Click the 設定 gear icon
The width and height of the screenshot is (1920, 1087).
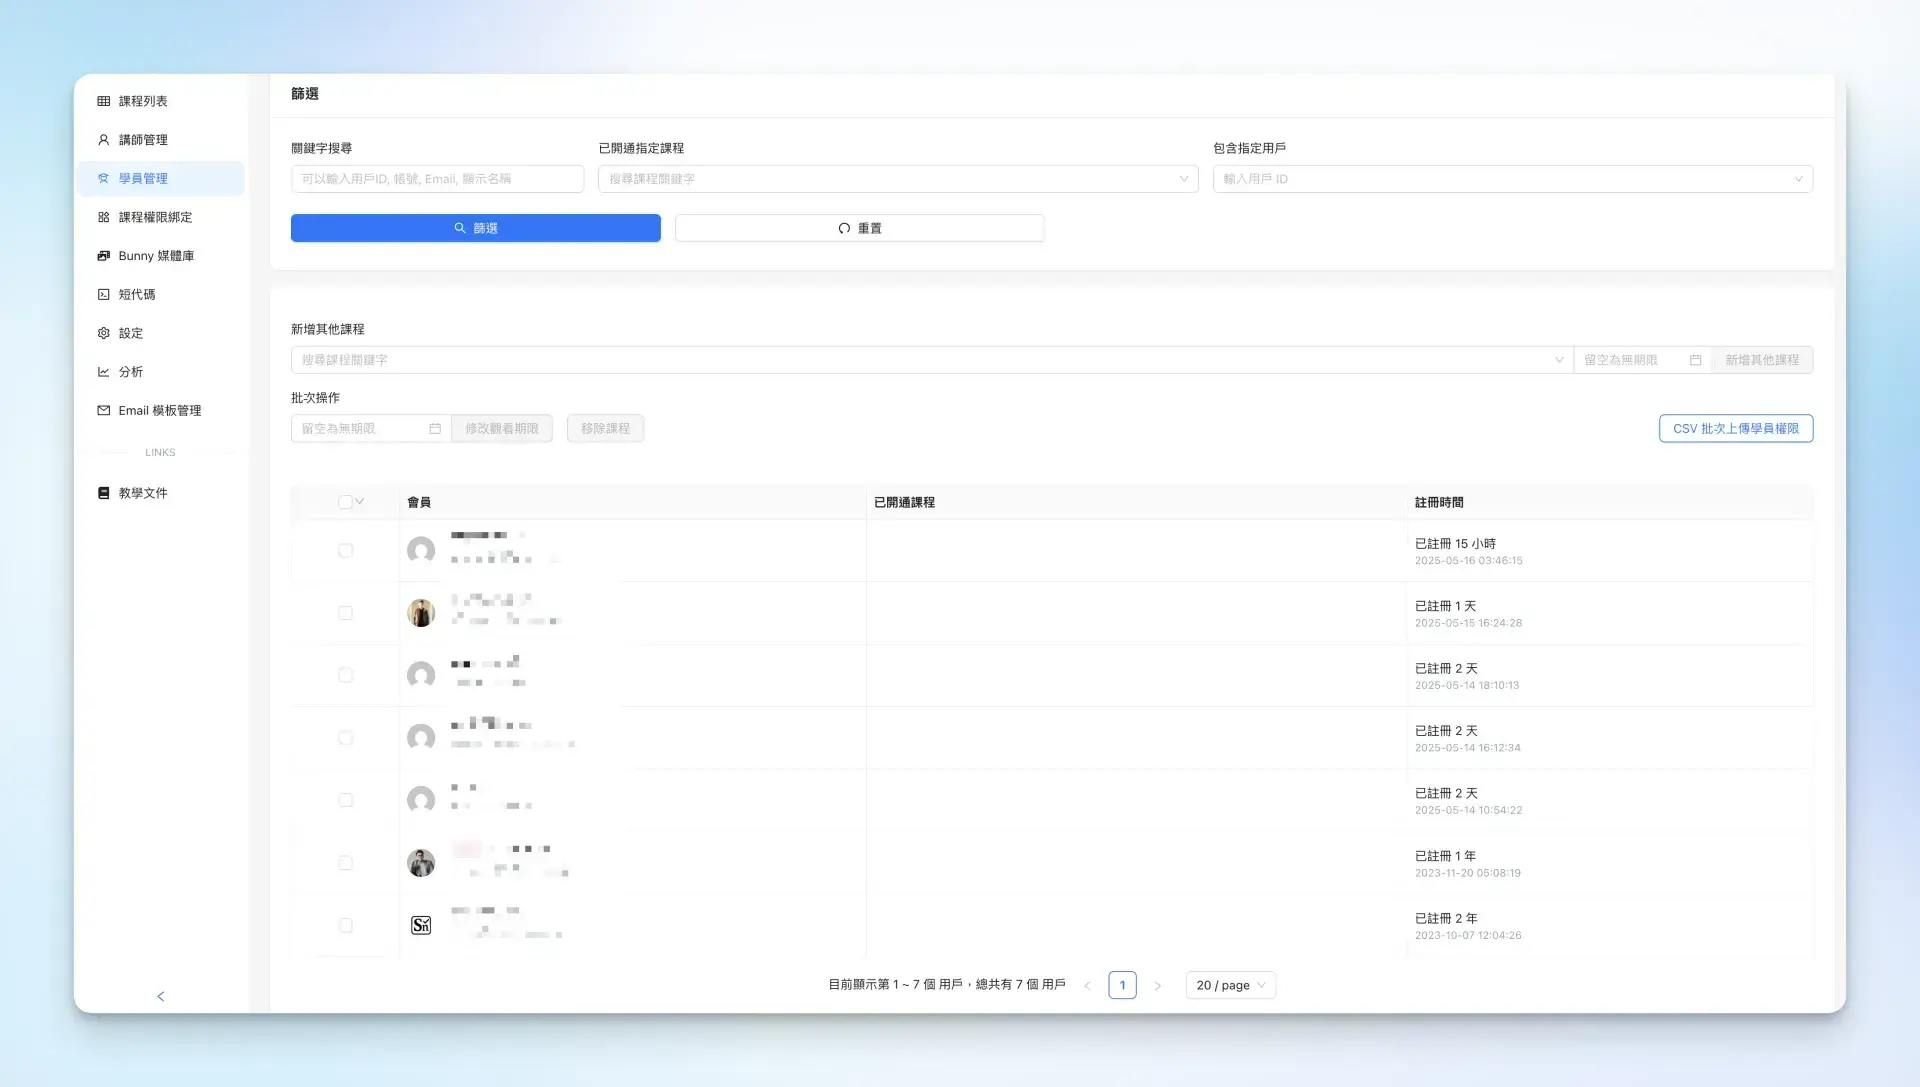[x=103, y=333]
